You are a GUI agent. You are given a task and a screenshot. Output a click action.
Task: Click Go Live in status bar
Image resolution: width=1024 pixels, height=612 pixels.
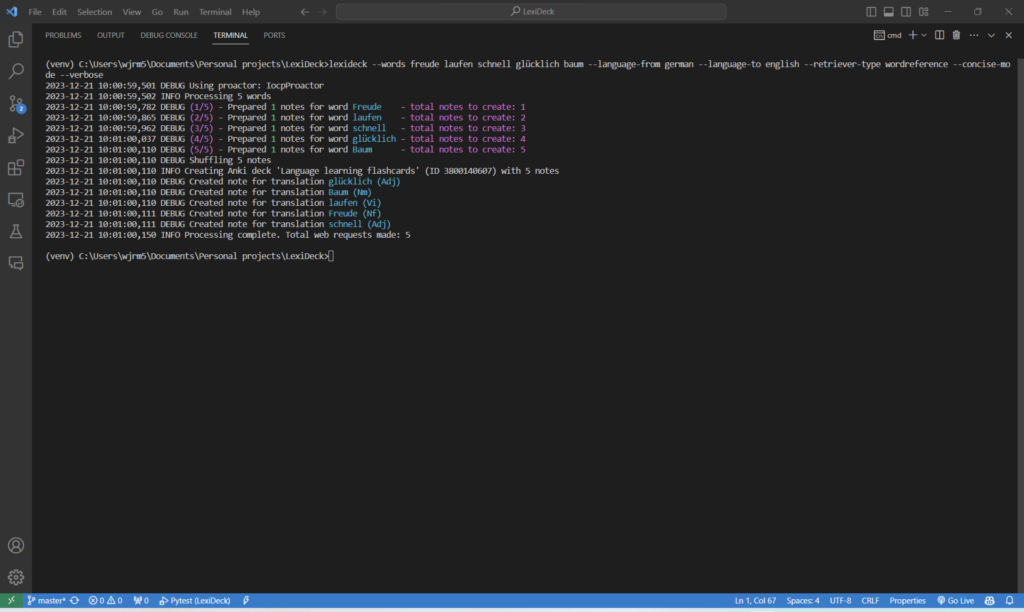point(955,601)
